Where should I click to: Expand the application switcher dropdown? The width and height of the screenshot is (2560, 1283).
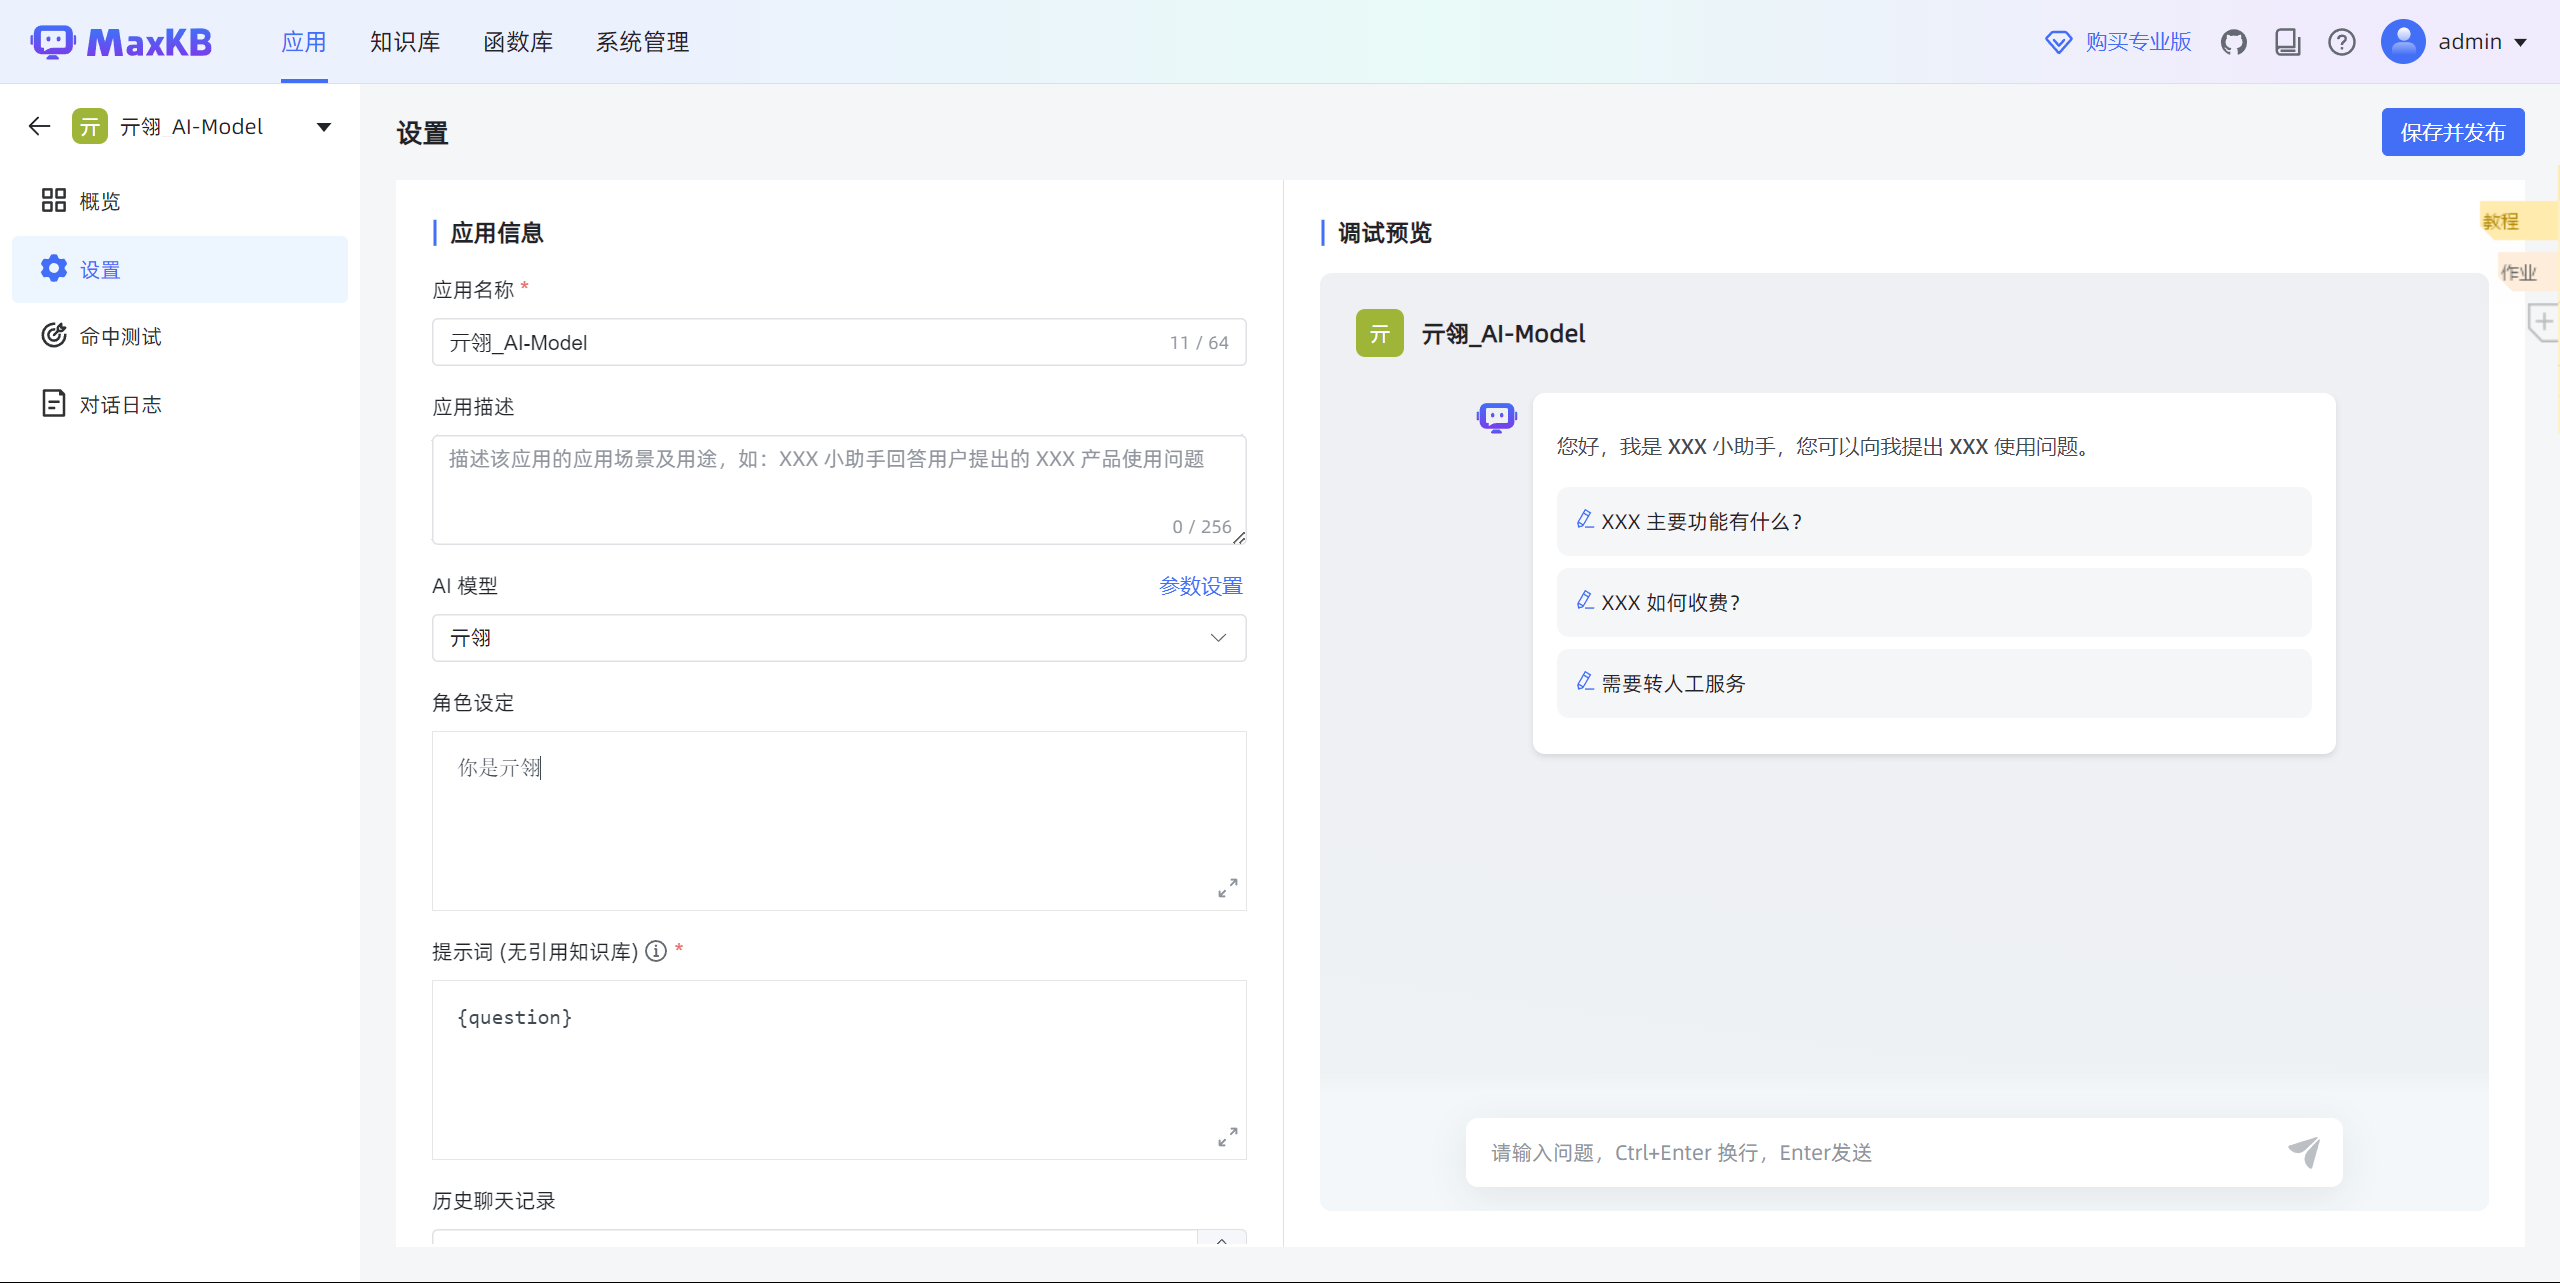point(323,127)
